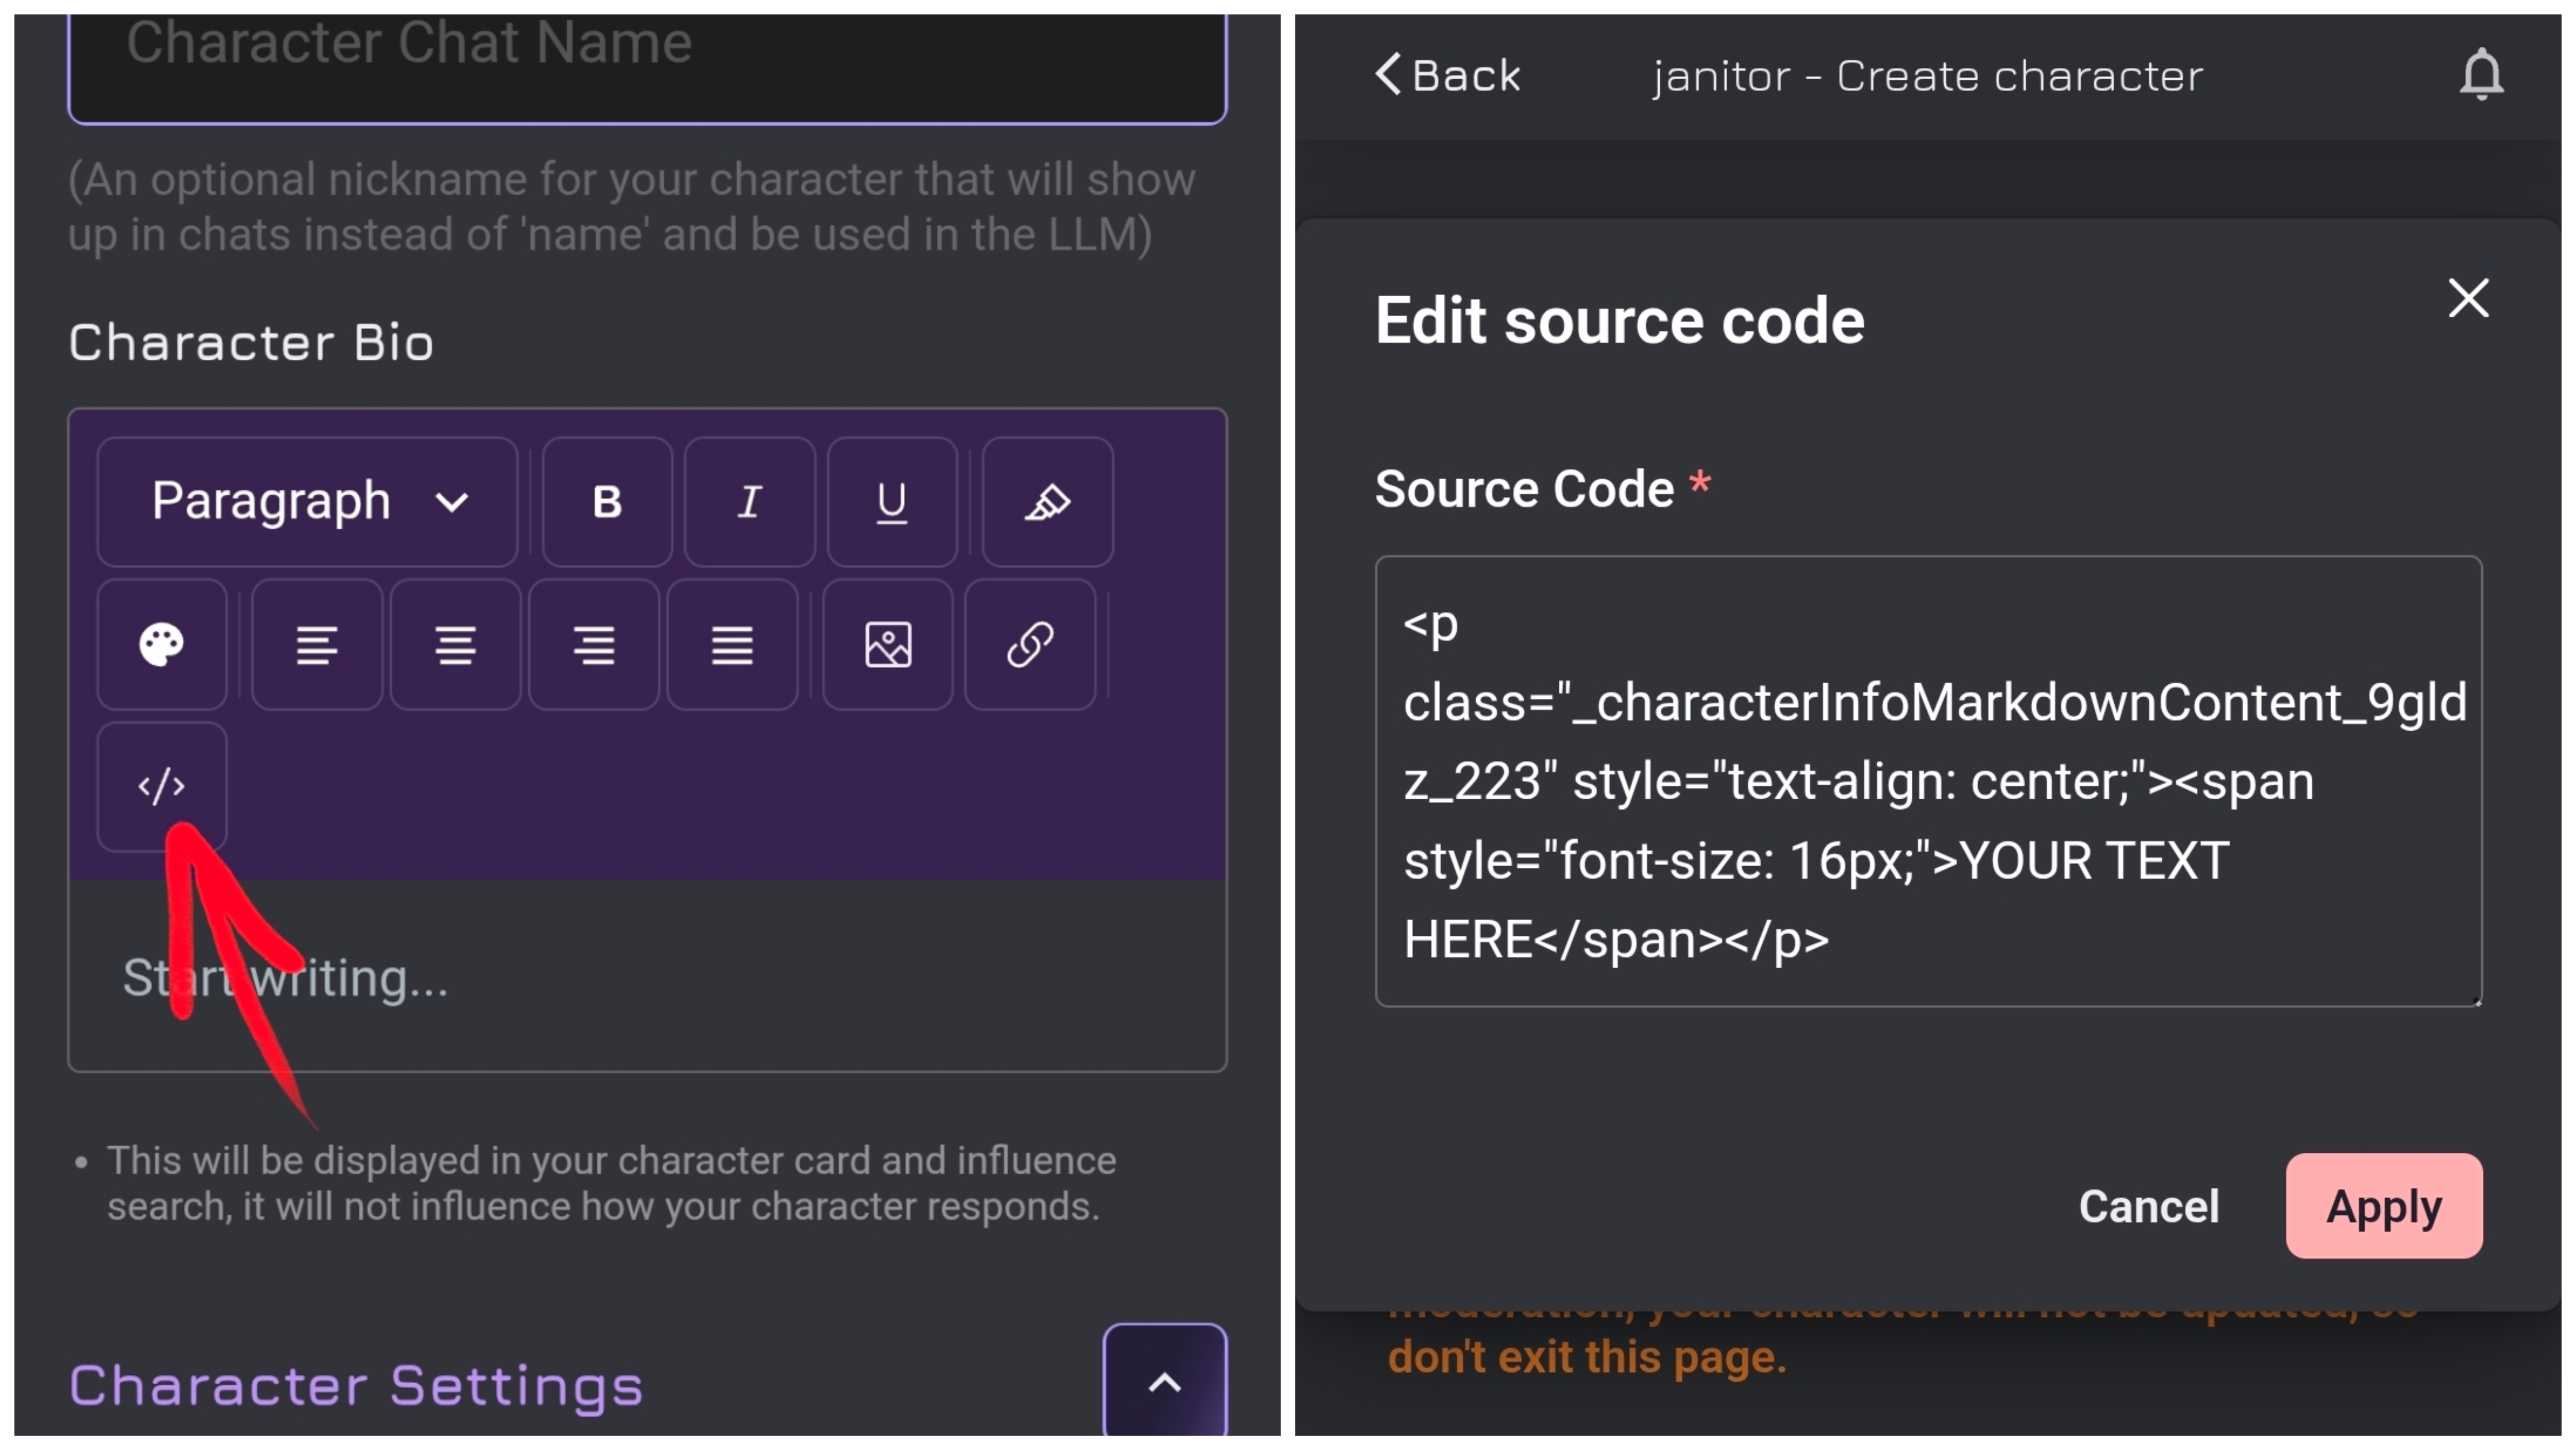2576x1449 pixels.
Task: Align bio text to the left
Action: click(317, 644)
